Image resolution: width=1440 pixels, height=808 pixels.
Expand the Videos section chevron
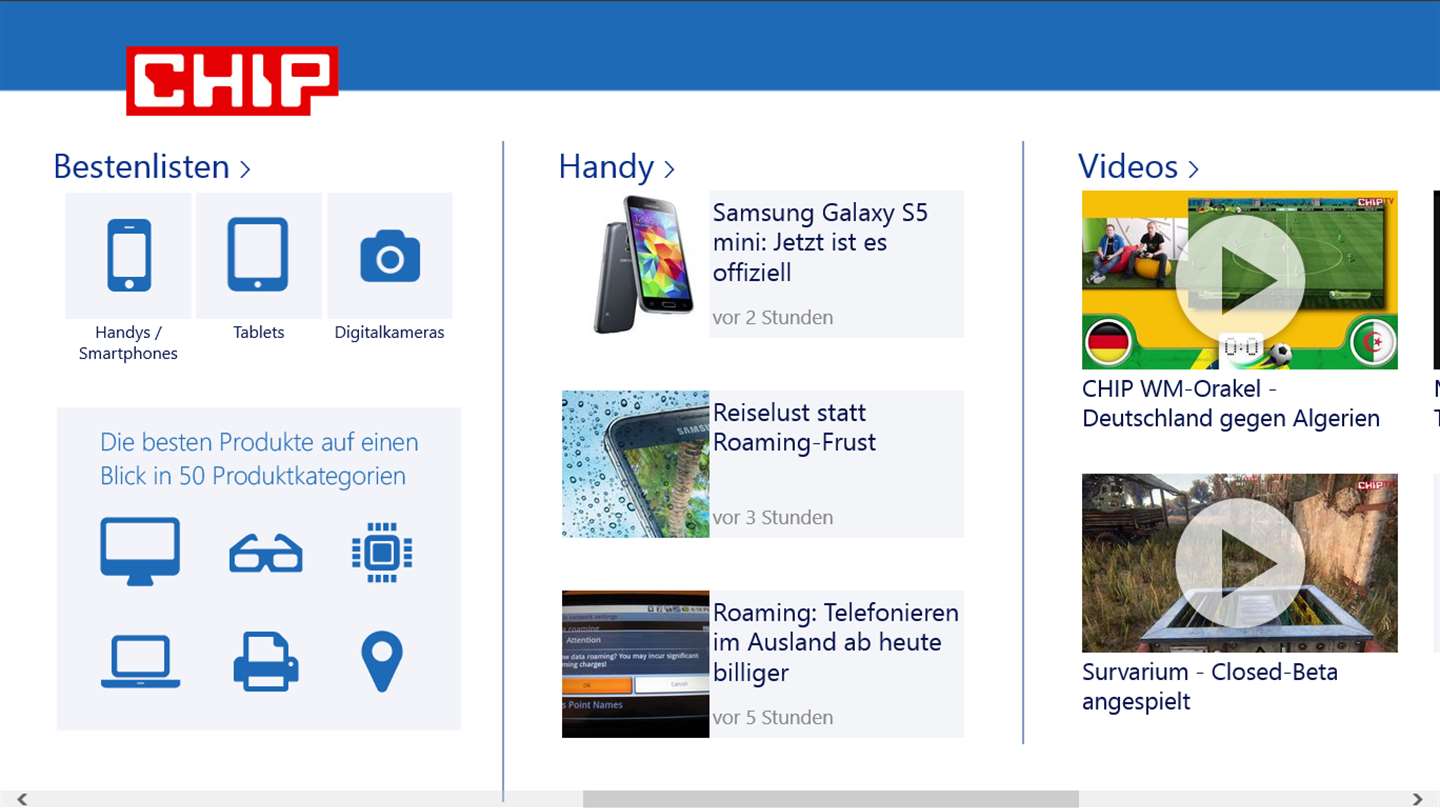pyautogui.click(x=1192, y=168)
